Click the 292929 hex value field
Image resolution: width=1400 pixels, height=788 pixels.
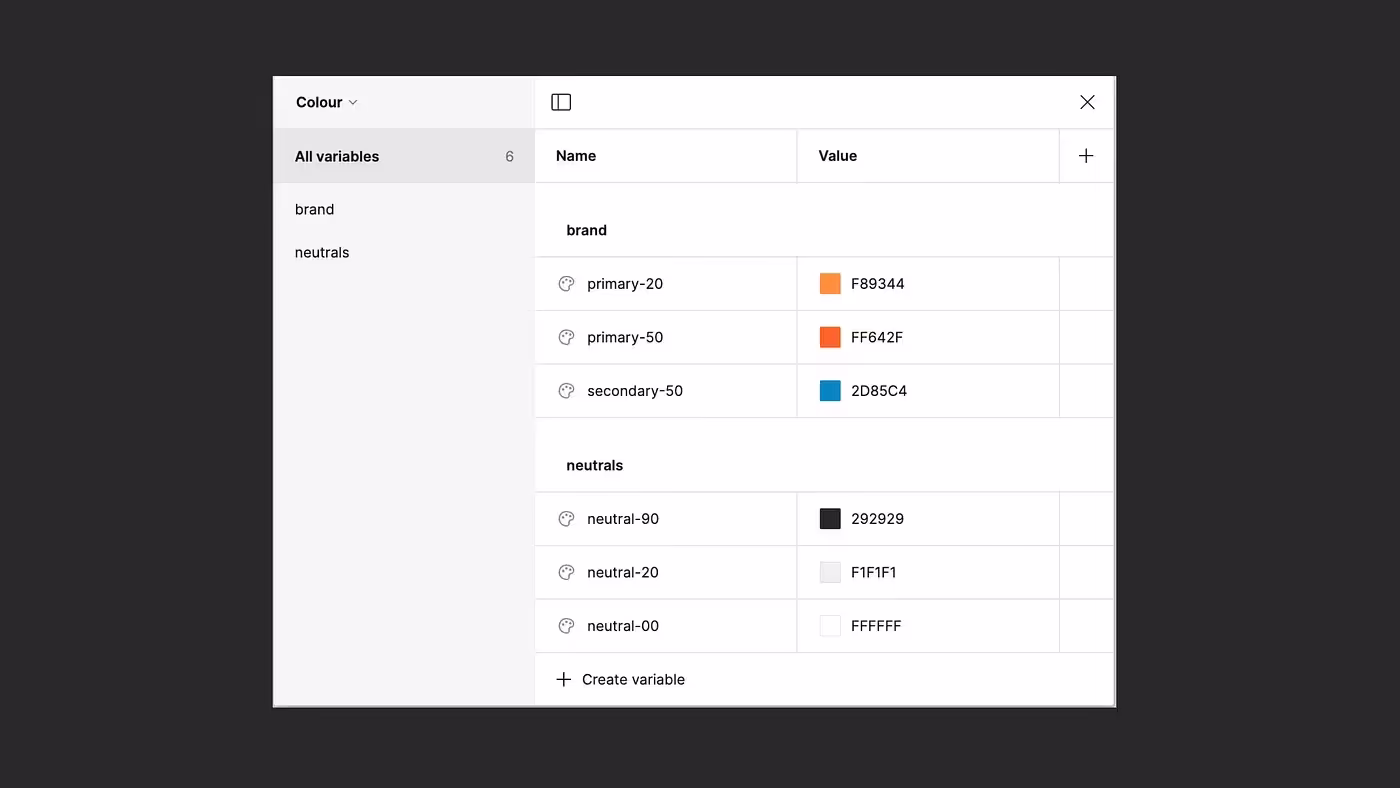pos(877,519)
